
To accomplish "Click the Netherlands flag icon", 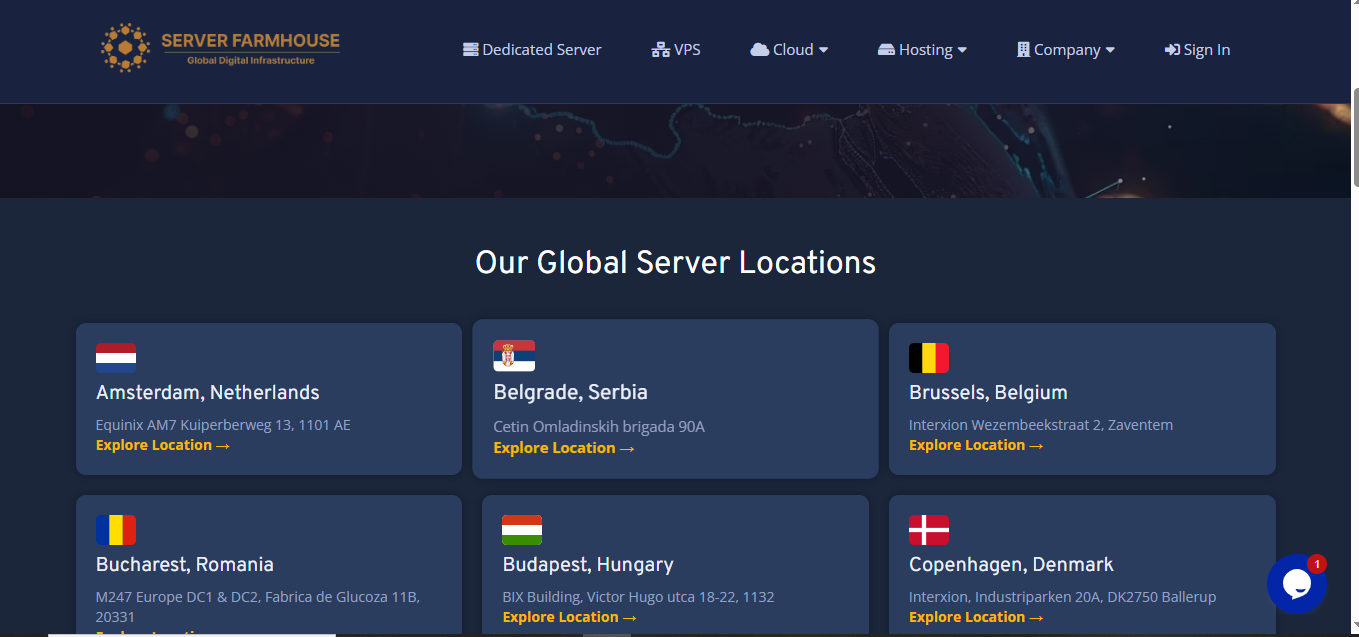I will pos(116,358).
